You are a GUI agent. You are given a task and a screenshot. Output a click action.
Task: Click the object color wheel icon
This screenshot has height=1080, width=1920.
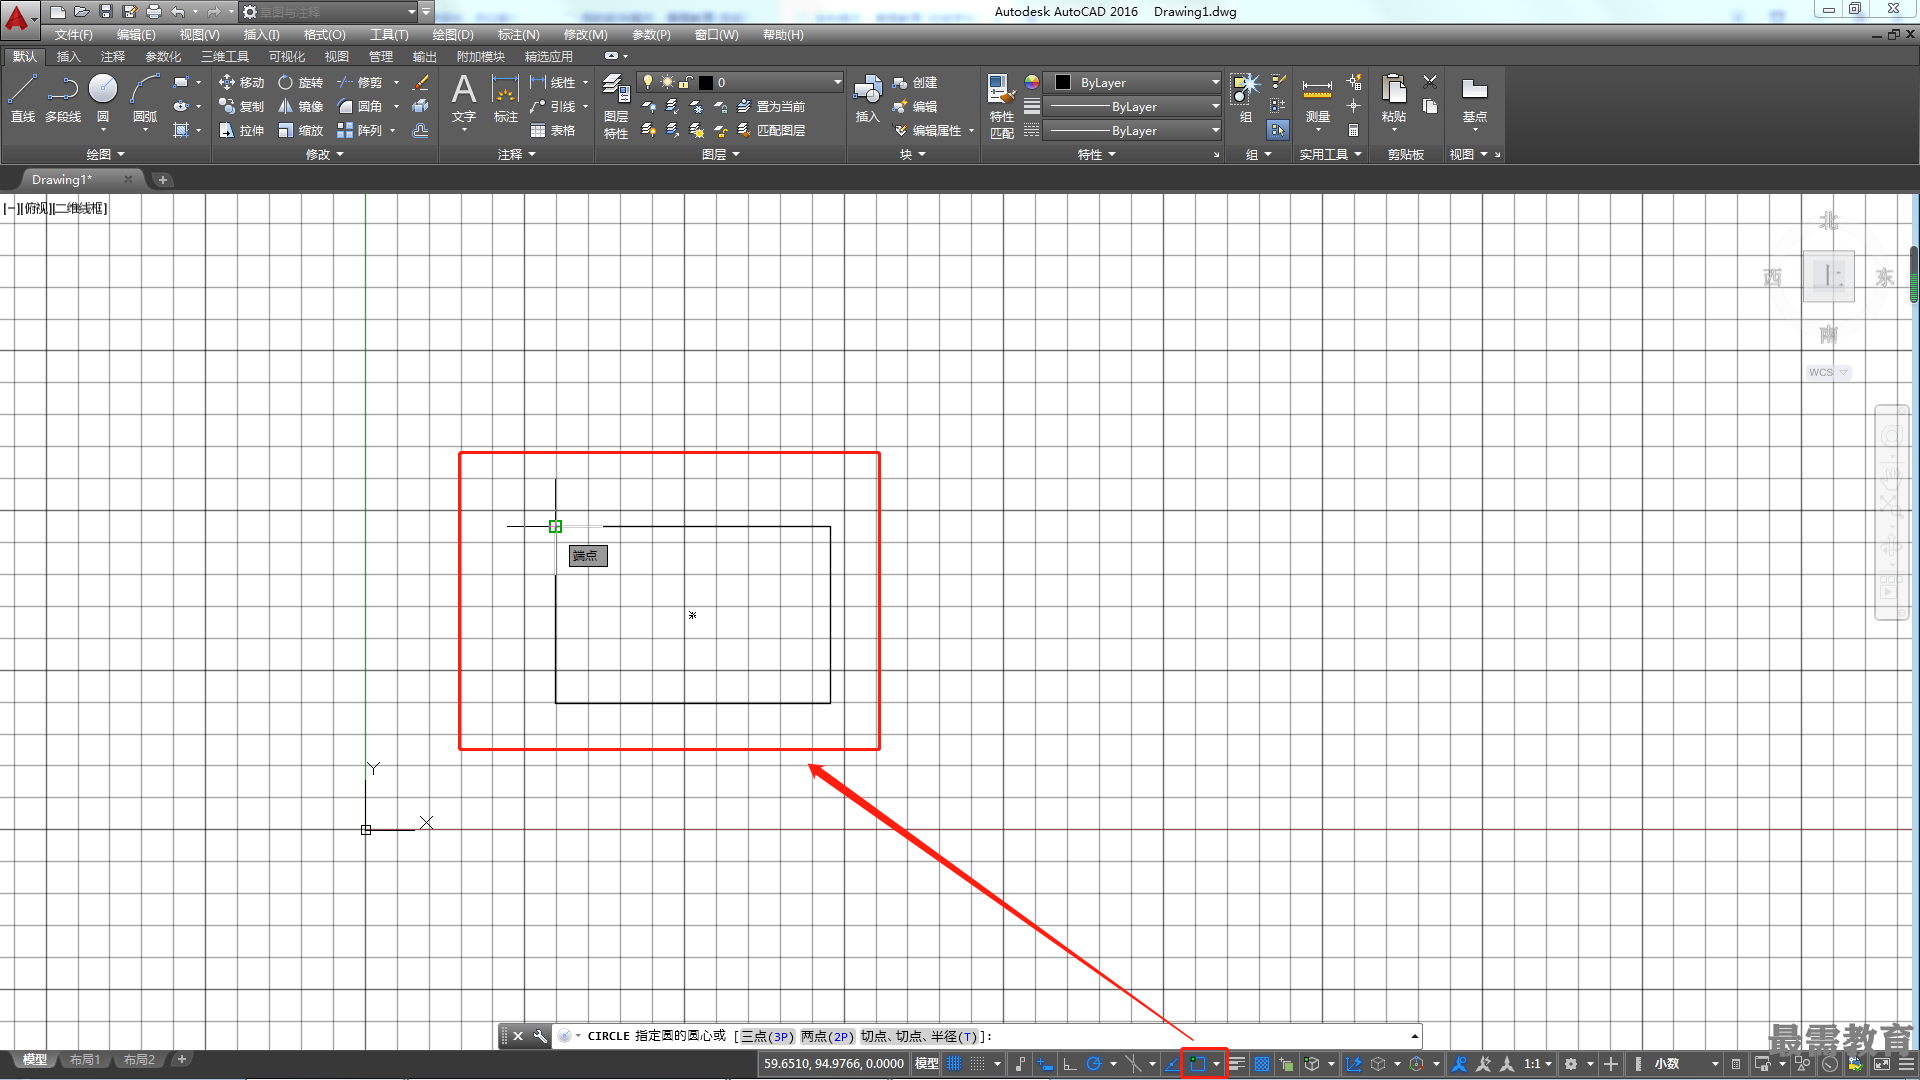(x=1032, y=82)
